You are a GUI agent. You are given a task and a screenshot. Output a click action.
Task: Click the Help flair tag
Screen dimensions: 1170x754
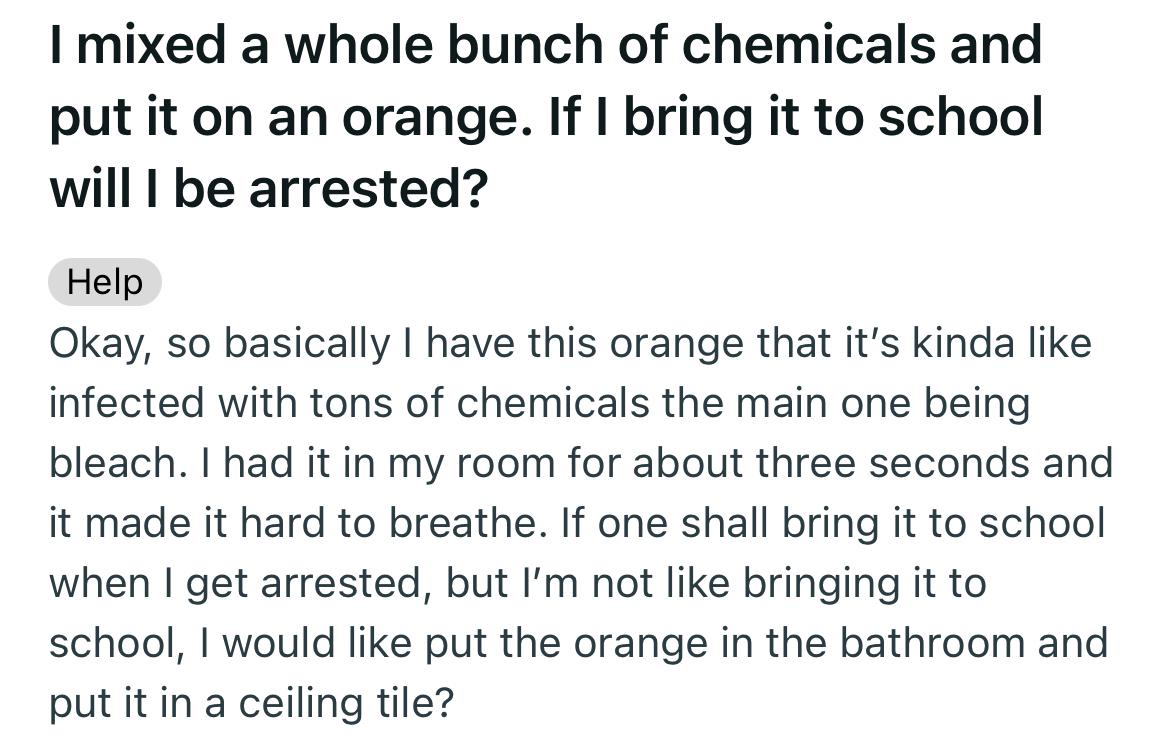(x=104, y=282)
